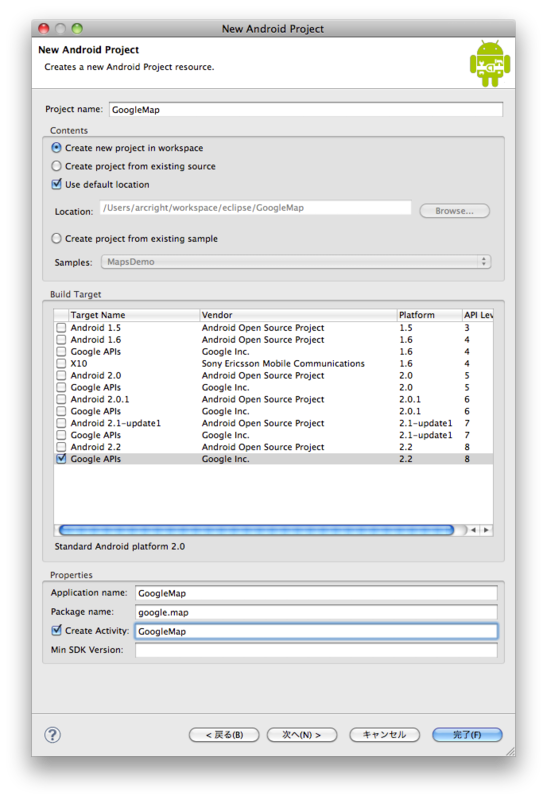Check the Android 1.5 target
This screenshot has height=800, width=547.
coord(61,328)
